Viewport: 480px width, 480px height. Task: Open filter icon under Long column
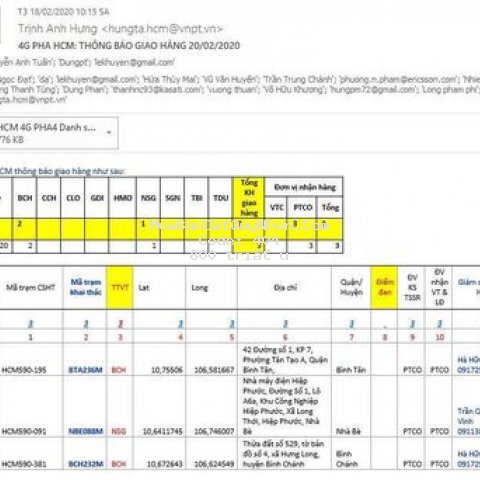click(x=232, y=324)
